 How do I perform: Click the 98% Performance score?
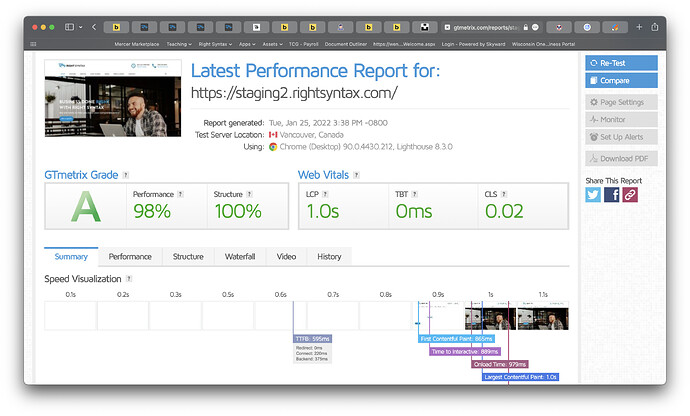[x=152, y=211]
